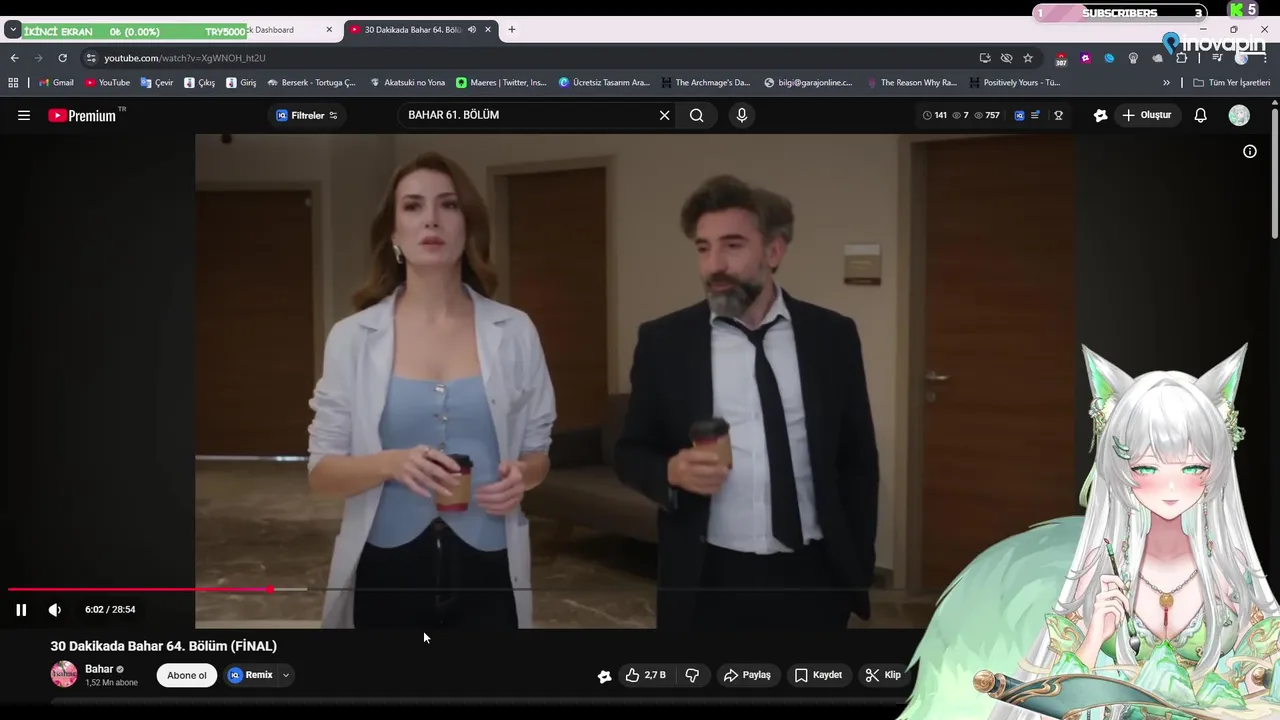Show the video info card icon
This screenshot has width=1280, height=720.
tap(1250, 151)
